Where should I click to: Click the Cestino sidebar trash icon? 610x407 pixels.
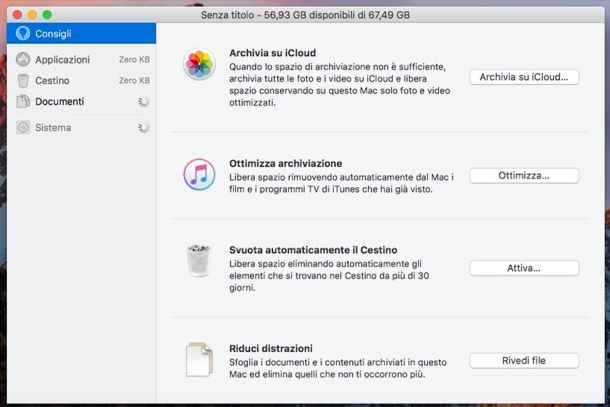point(23,81)
